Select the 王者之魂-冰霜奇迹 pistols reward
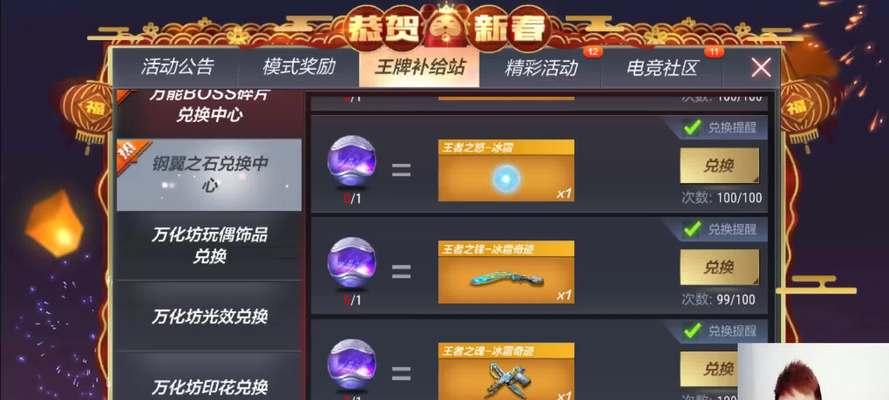 tap(506, 372)
